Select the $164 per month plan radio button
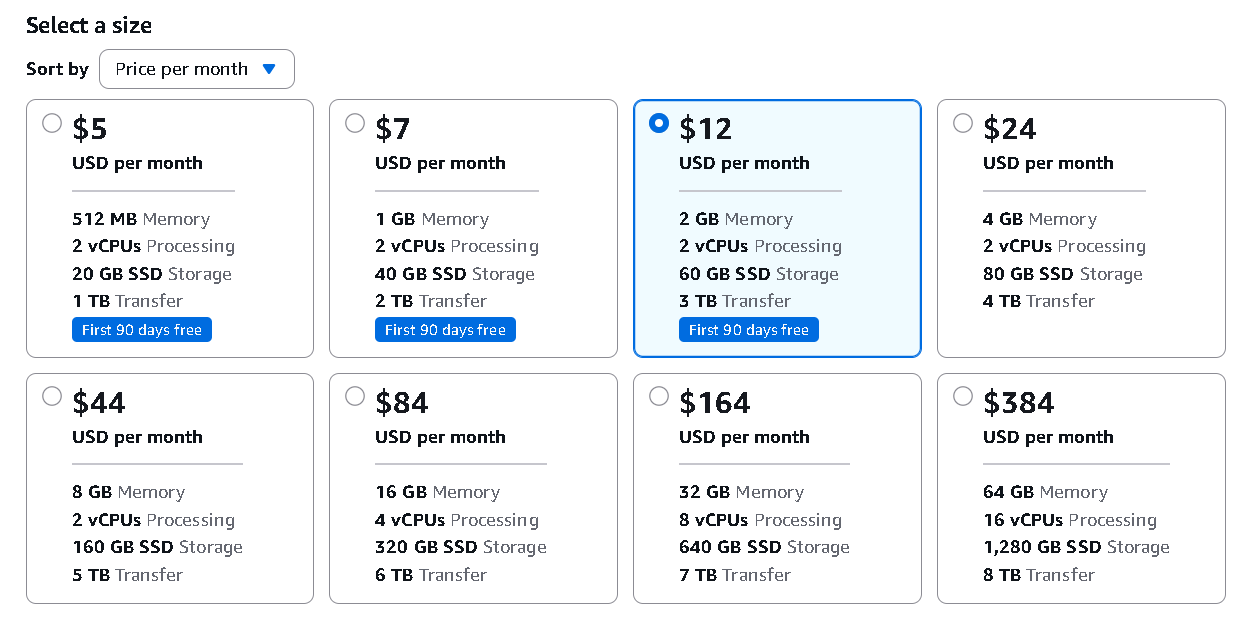 click(x=659, y=396)
